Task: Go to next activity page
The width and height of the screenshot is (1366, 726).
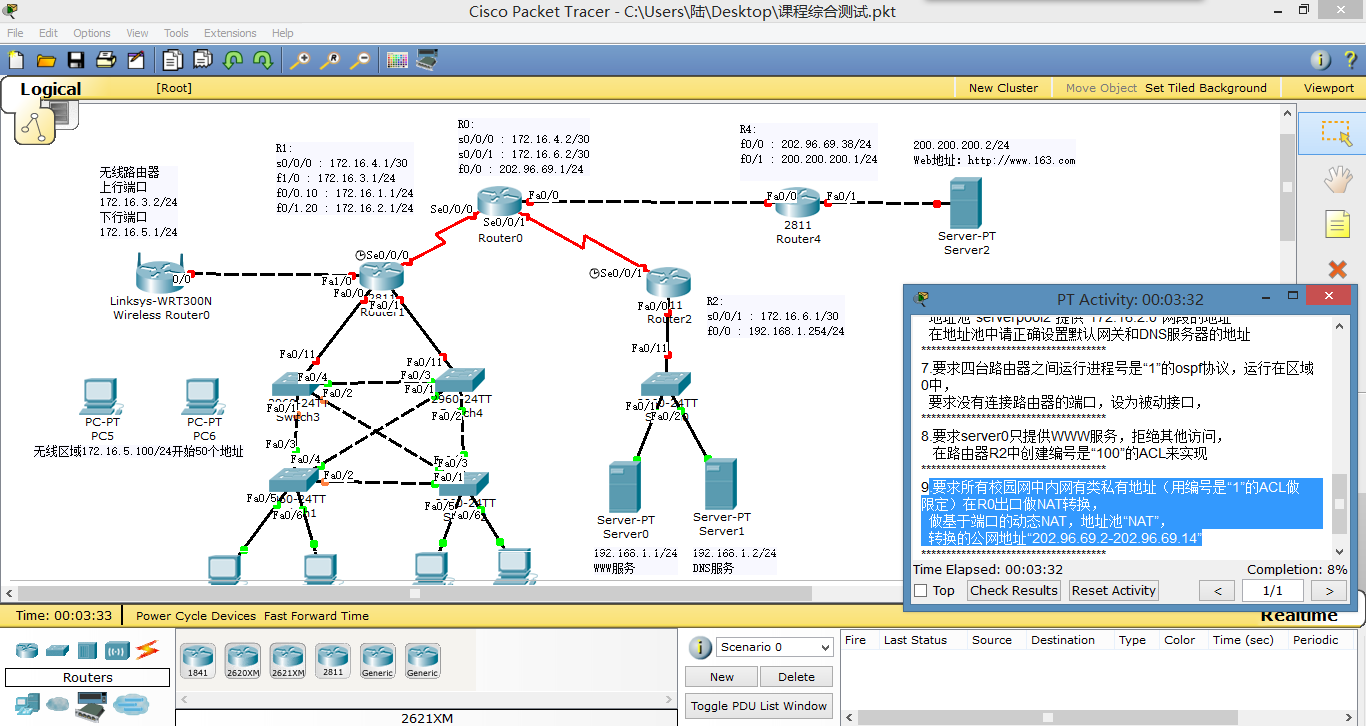Action: 1329,591
